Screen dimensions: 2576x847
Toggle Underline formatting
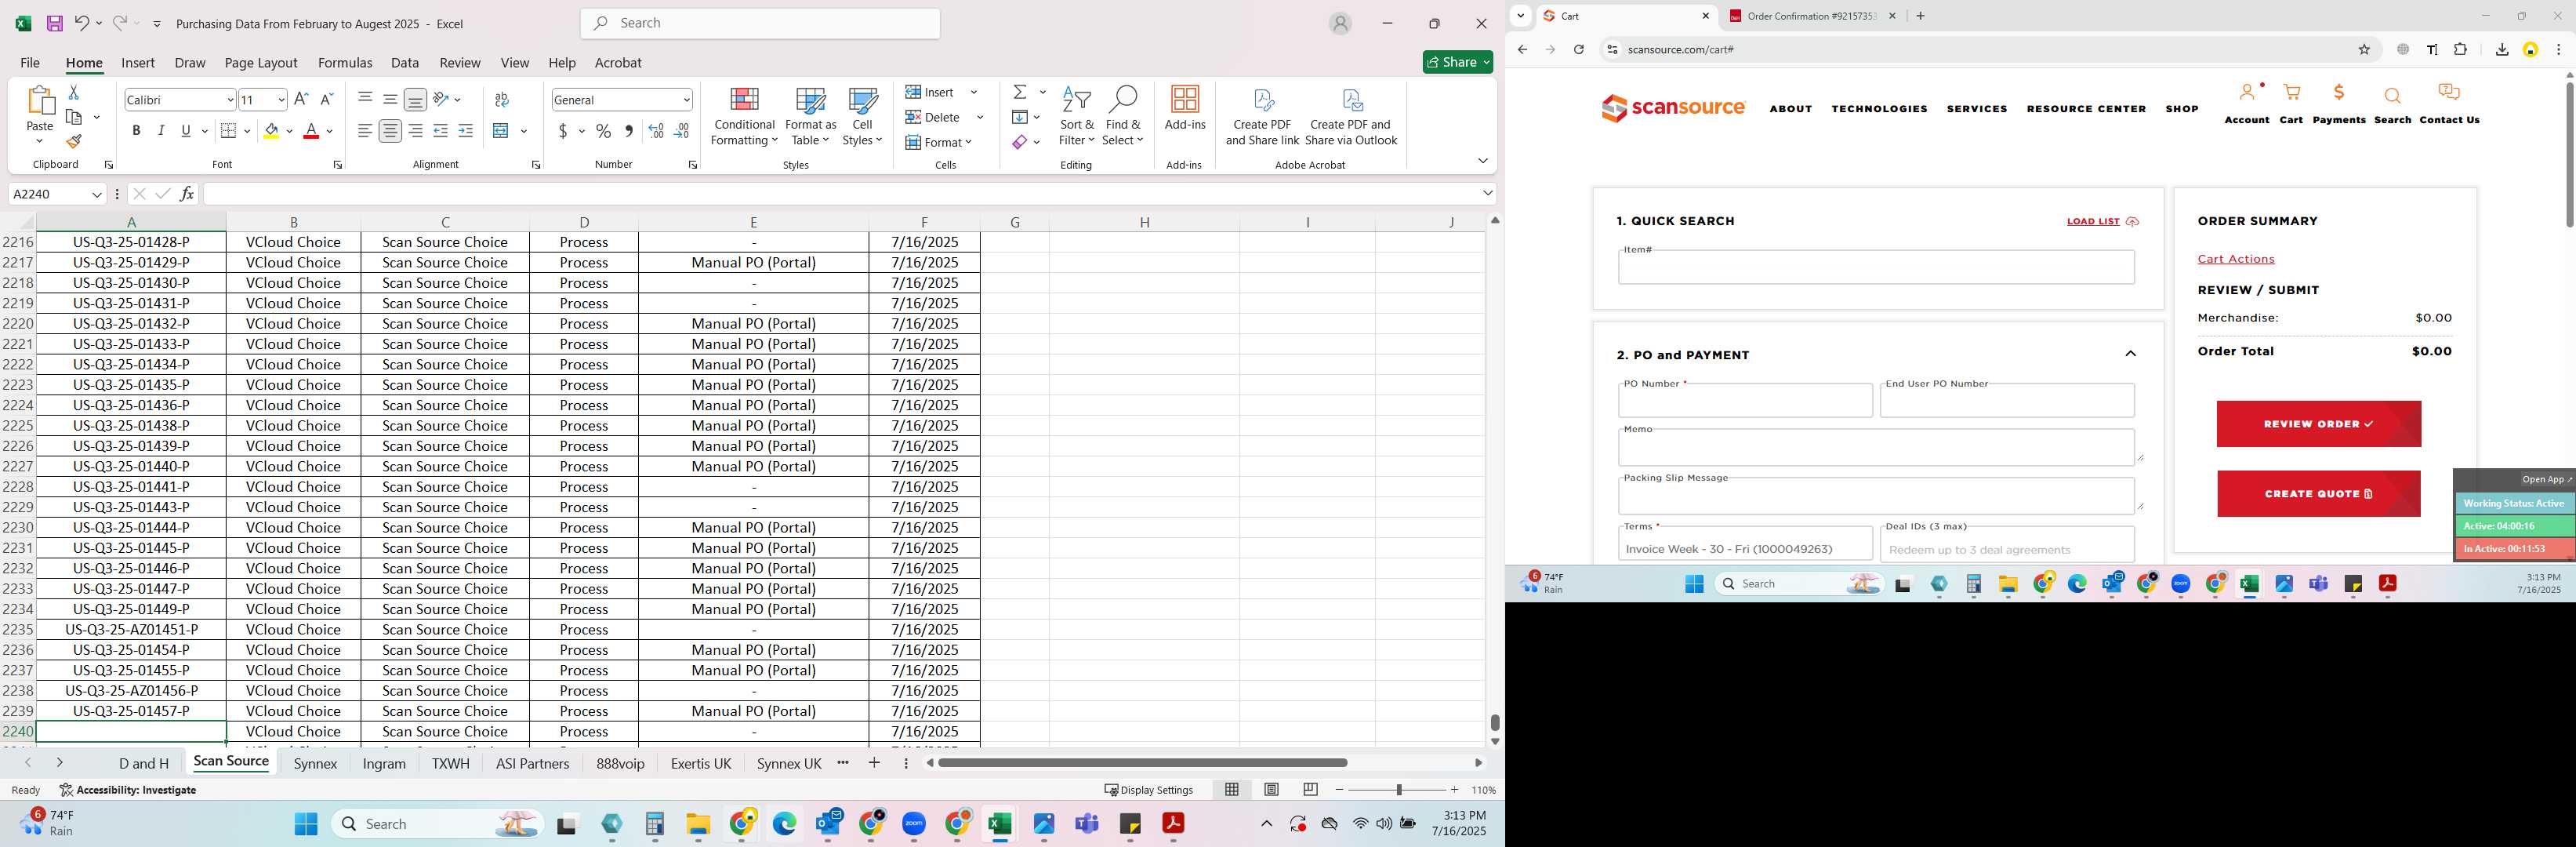186,131
